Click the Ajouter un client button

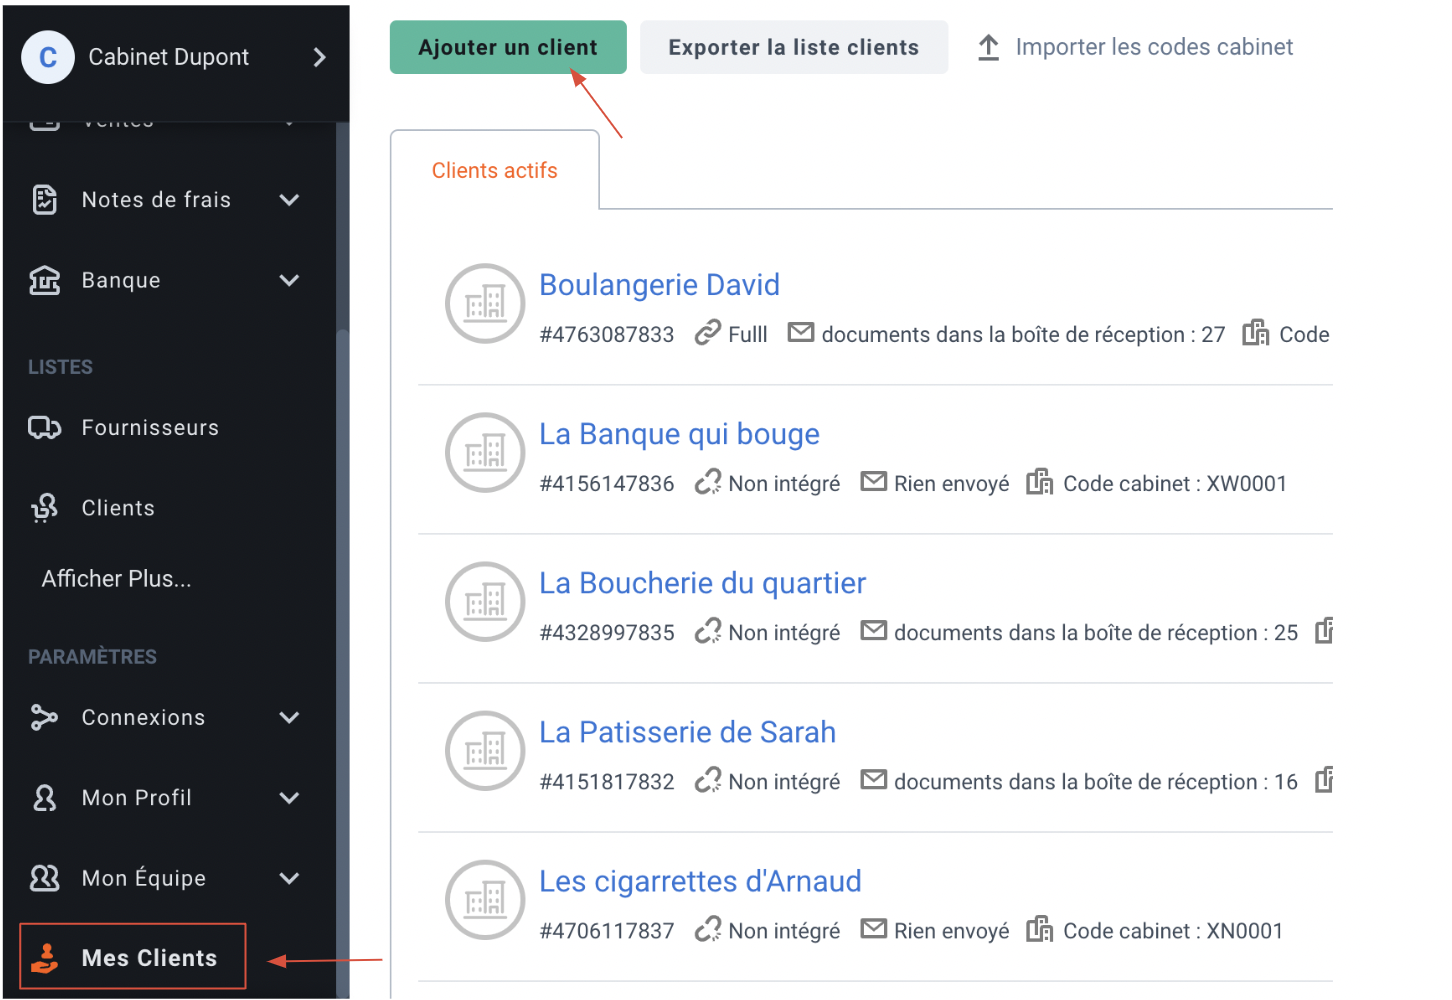click(x=508, y=47)
